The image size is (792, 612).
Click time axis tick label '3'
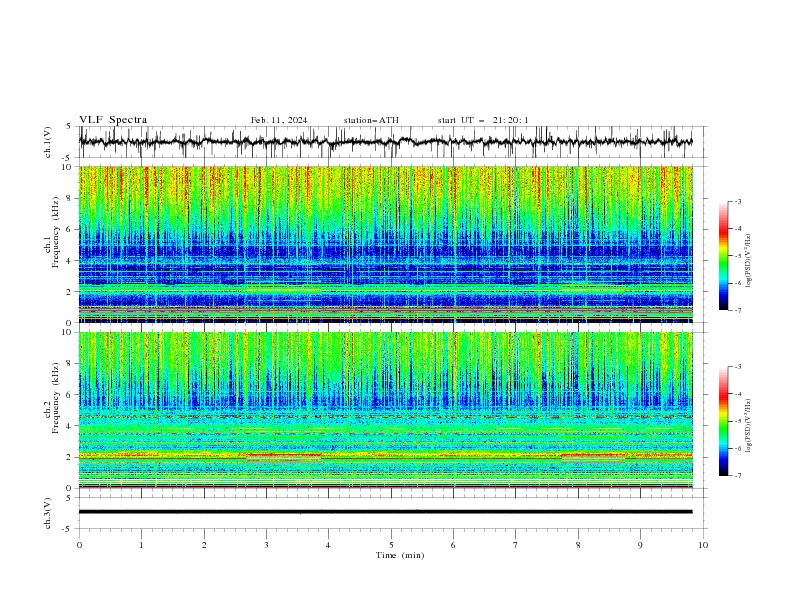click(266, 545)
